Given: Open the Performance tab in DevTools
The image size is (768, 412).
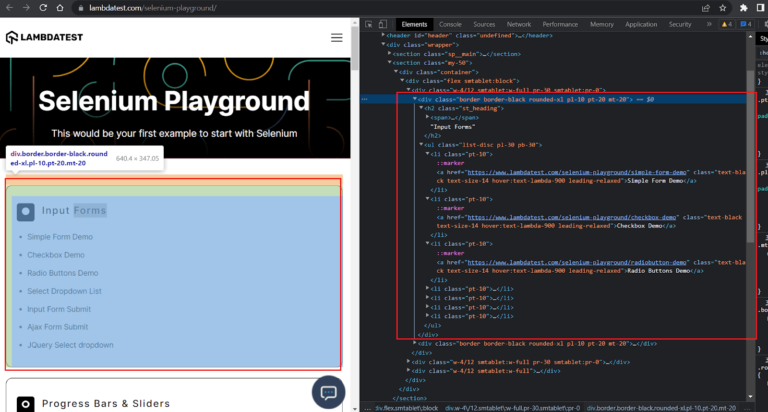Looking at the screenshot, I should pyautogui.click(x=561, y=24).
